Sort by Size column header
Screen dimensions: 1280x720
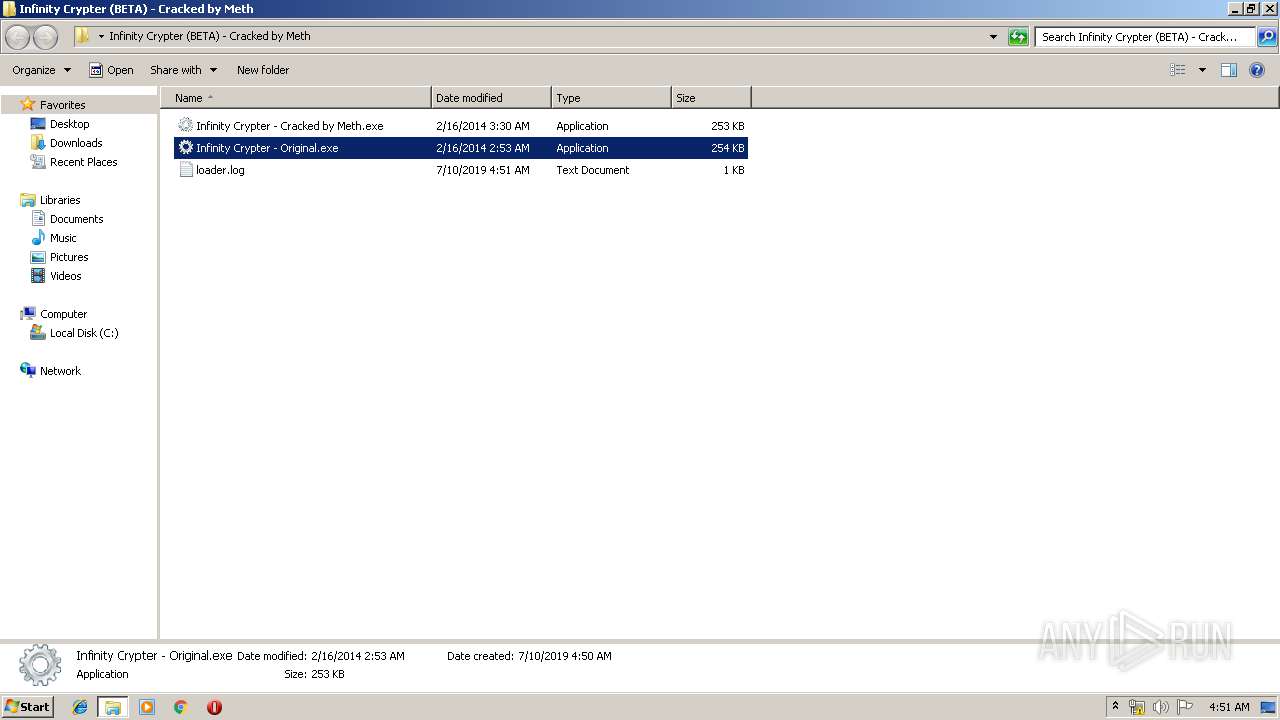click(711, 98)
